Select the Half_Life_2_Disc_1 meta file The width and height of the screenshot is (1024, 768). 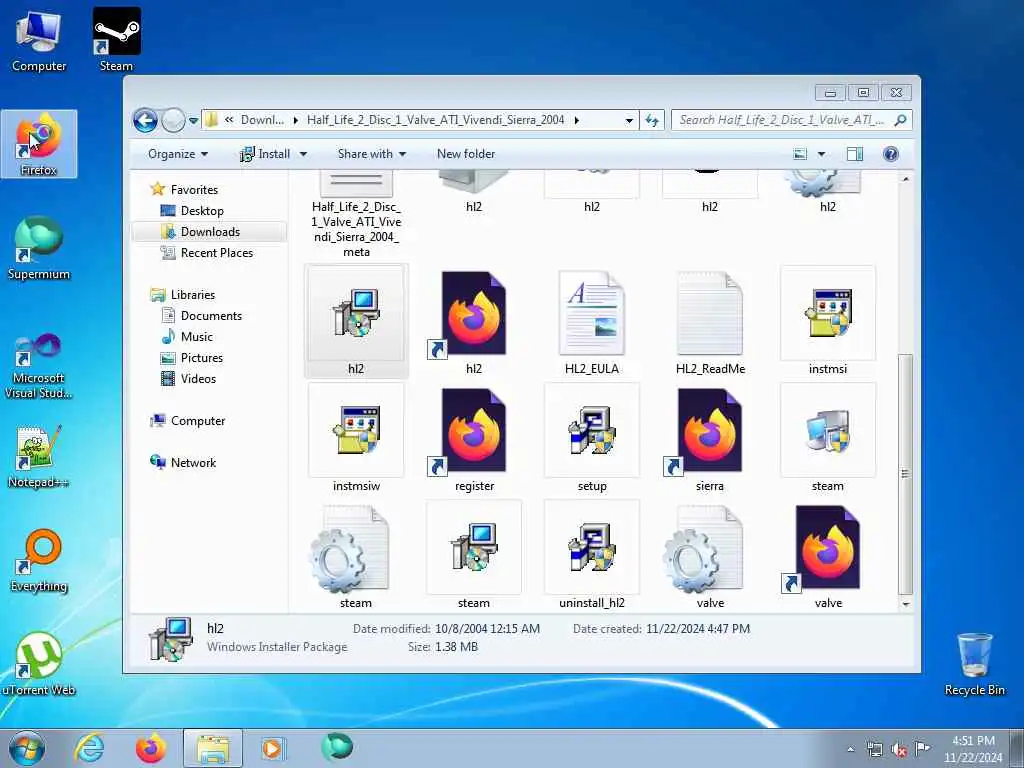pos(356,216)
